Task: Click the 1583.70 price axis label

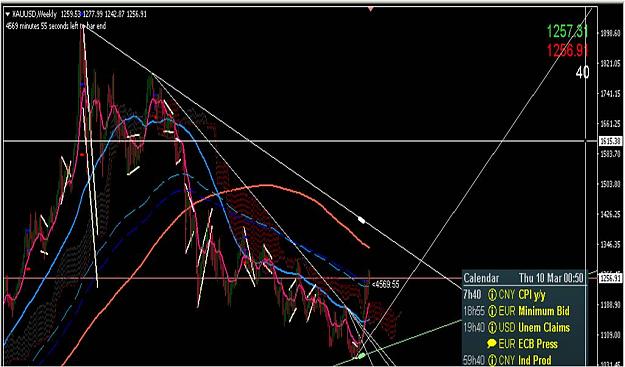Action: [x=609, y=153]
